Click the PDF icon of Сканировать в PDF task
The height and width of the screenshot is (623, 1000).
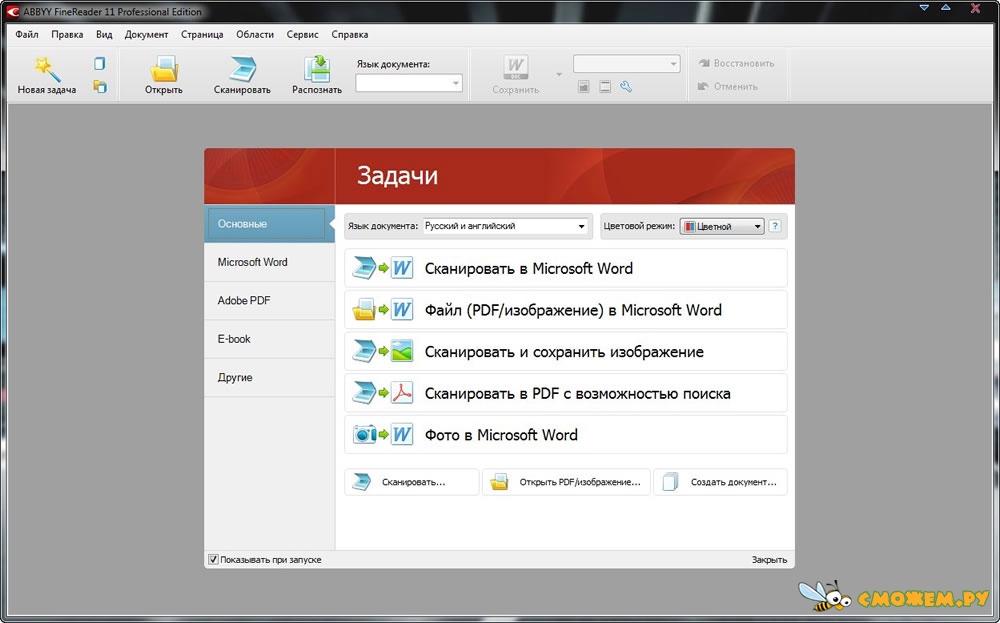pyautogui.click(x=402, y=393)
